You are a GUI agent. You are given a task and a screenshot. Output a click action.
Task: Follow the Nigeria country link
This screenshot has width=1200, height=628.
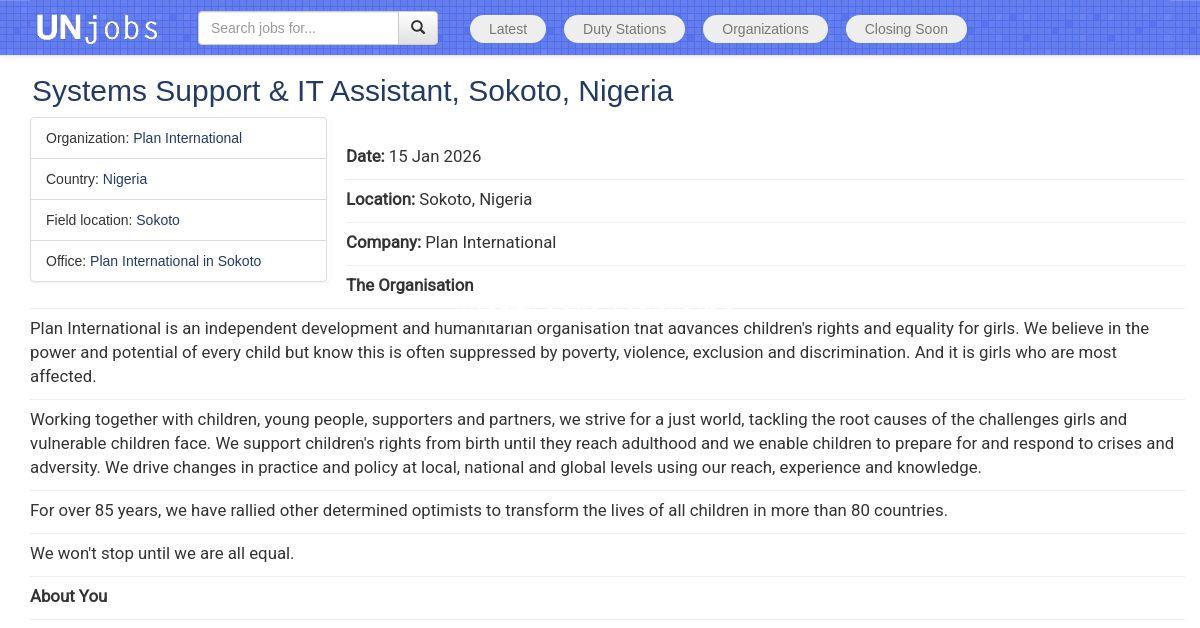coord(125,179)
